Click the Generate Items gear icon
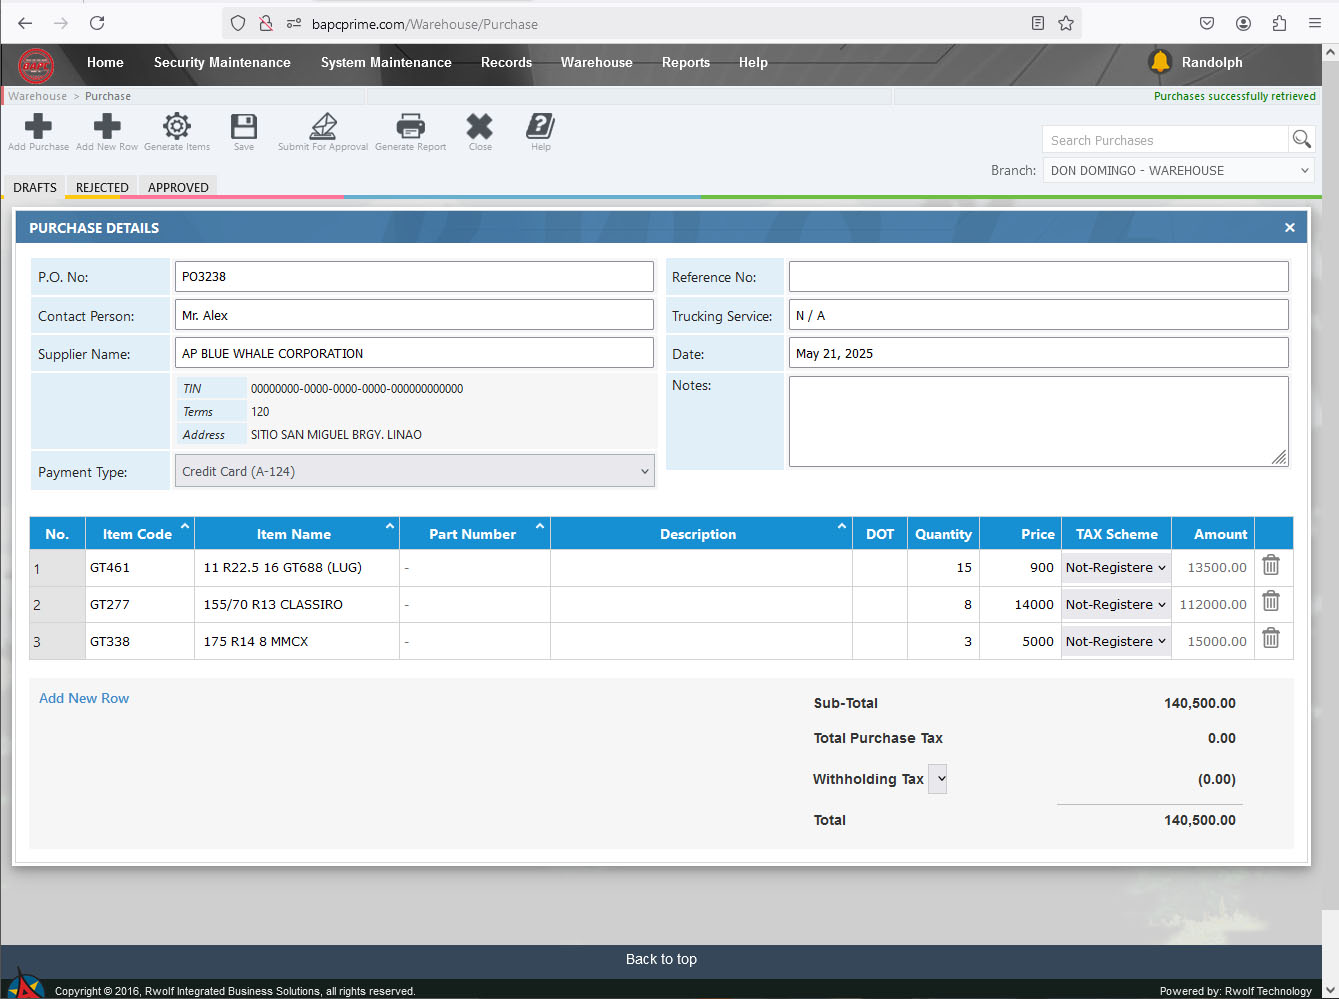1339x999 pixels. click(x=177, y=127)
